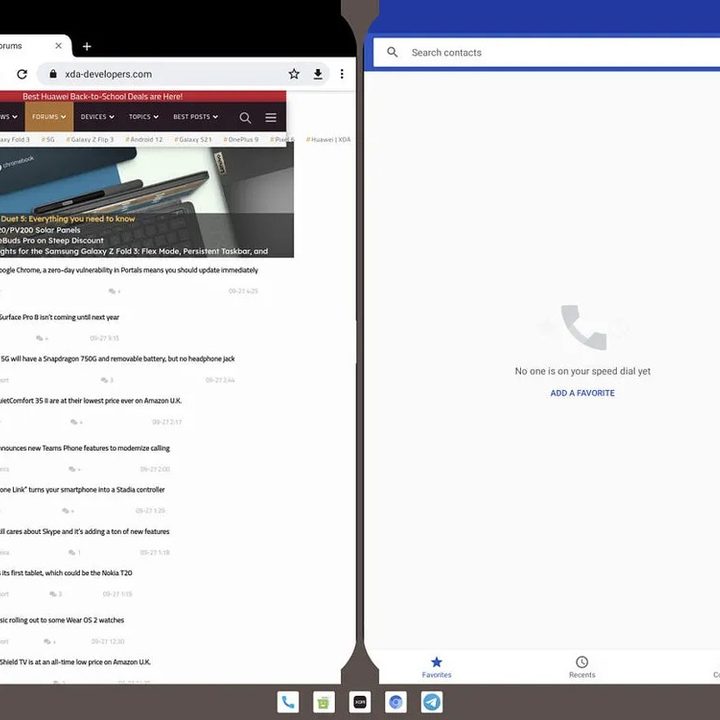
Task: Open the Galaxy Z Fold 3 Flex Mode headline
Action: pyautogui.click(x=134, y=251)
